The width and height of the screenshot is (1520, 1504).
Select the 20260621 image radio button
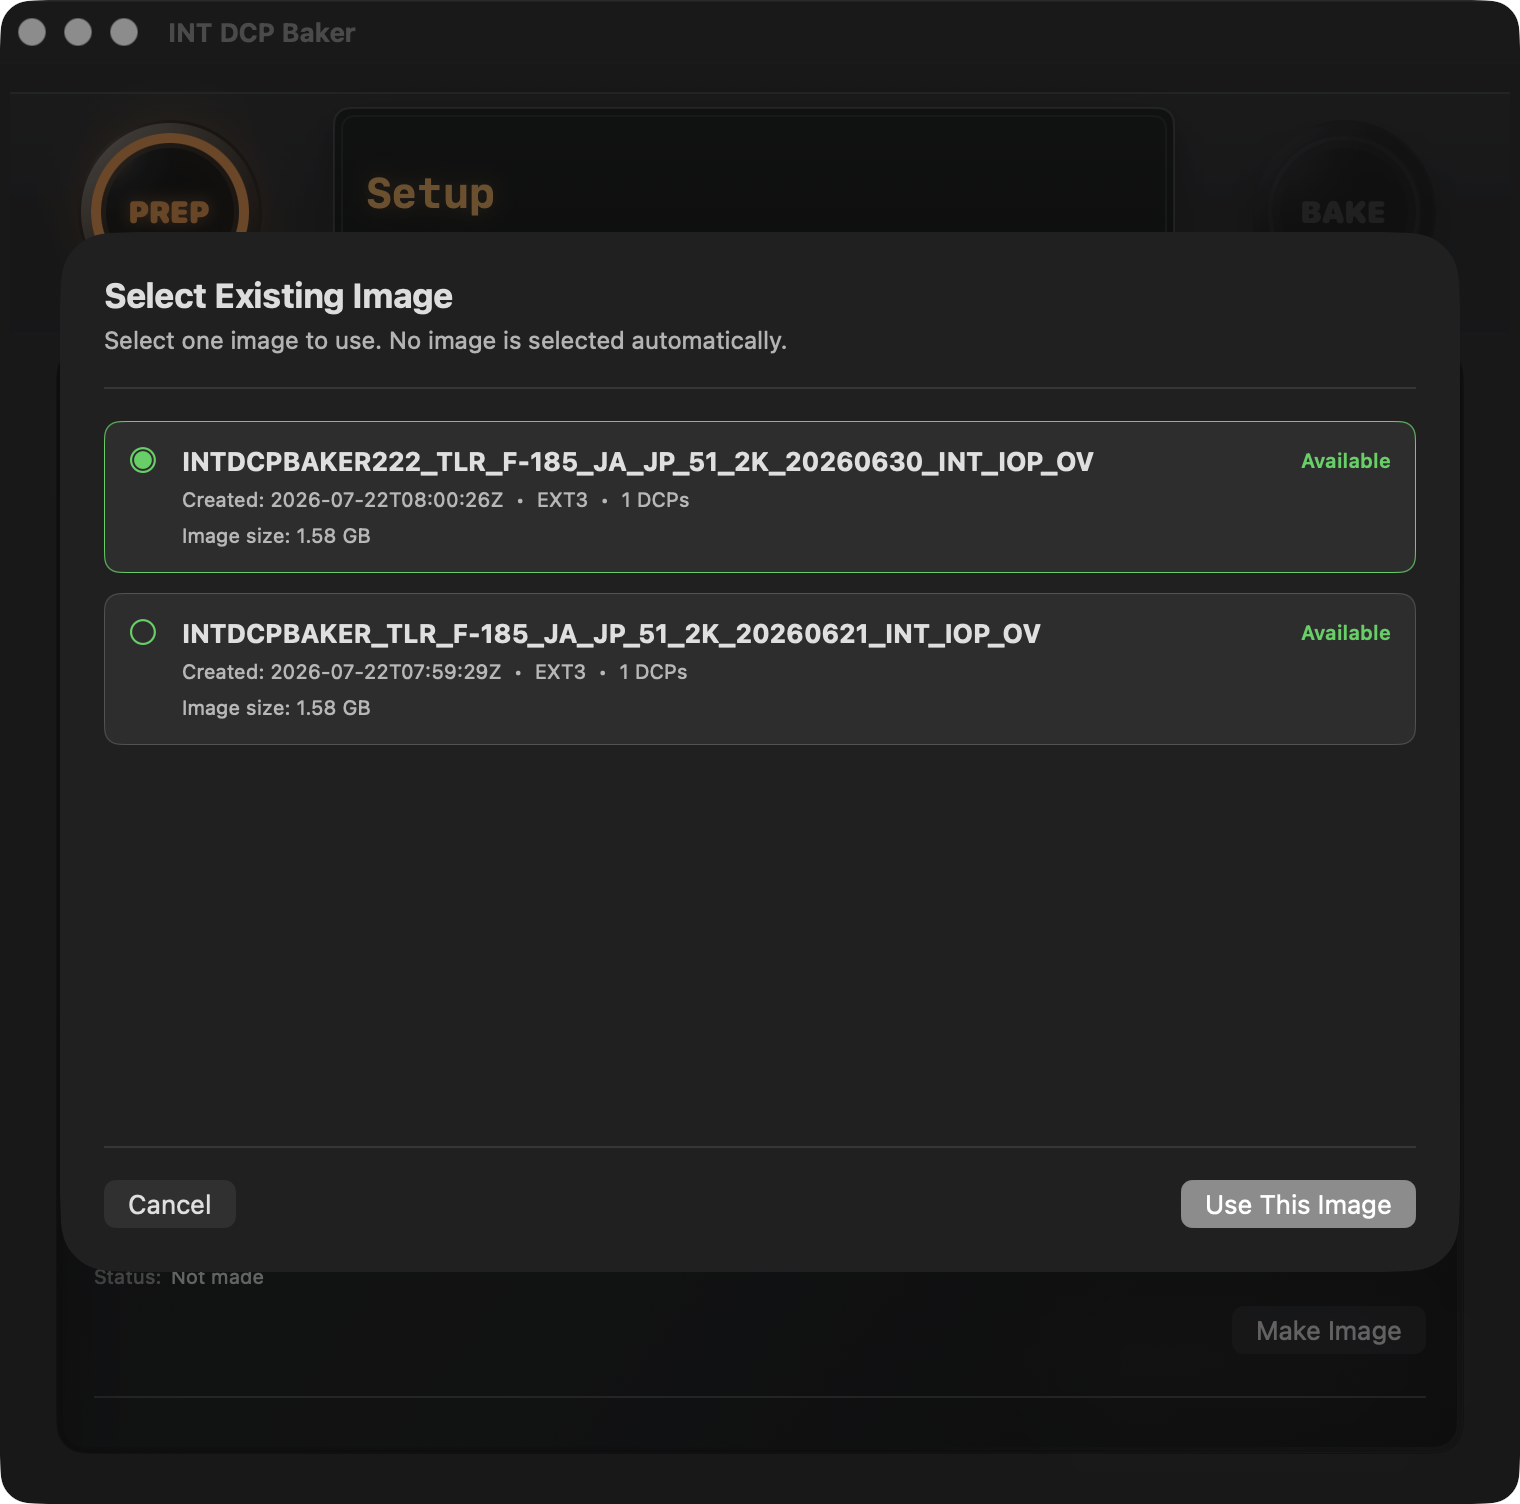pos(143,632)
